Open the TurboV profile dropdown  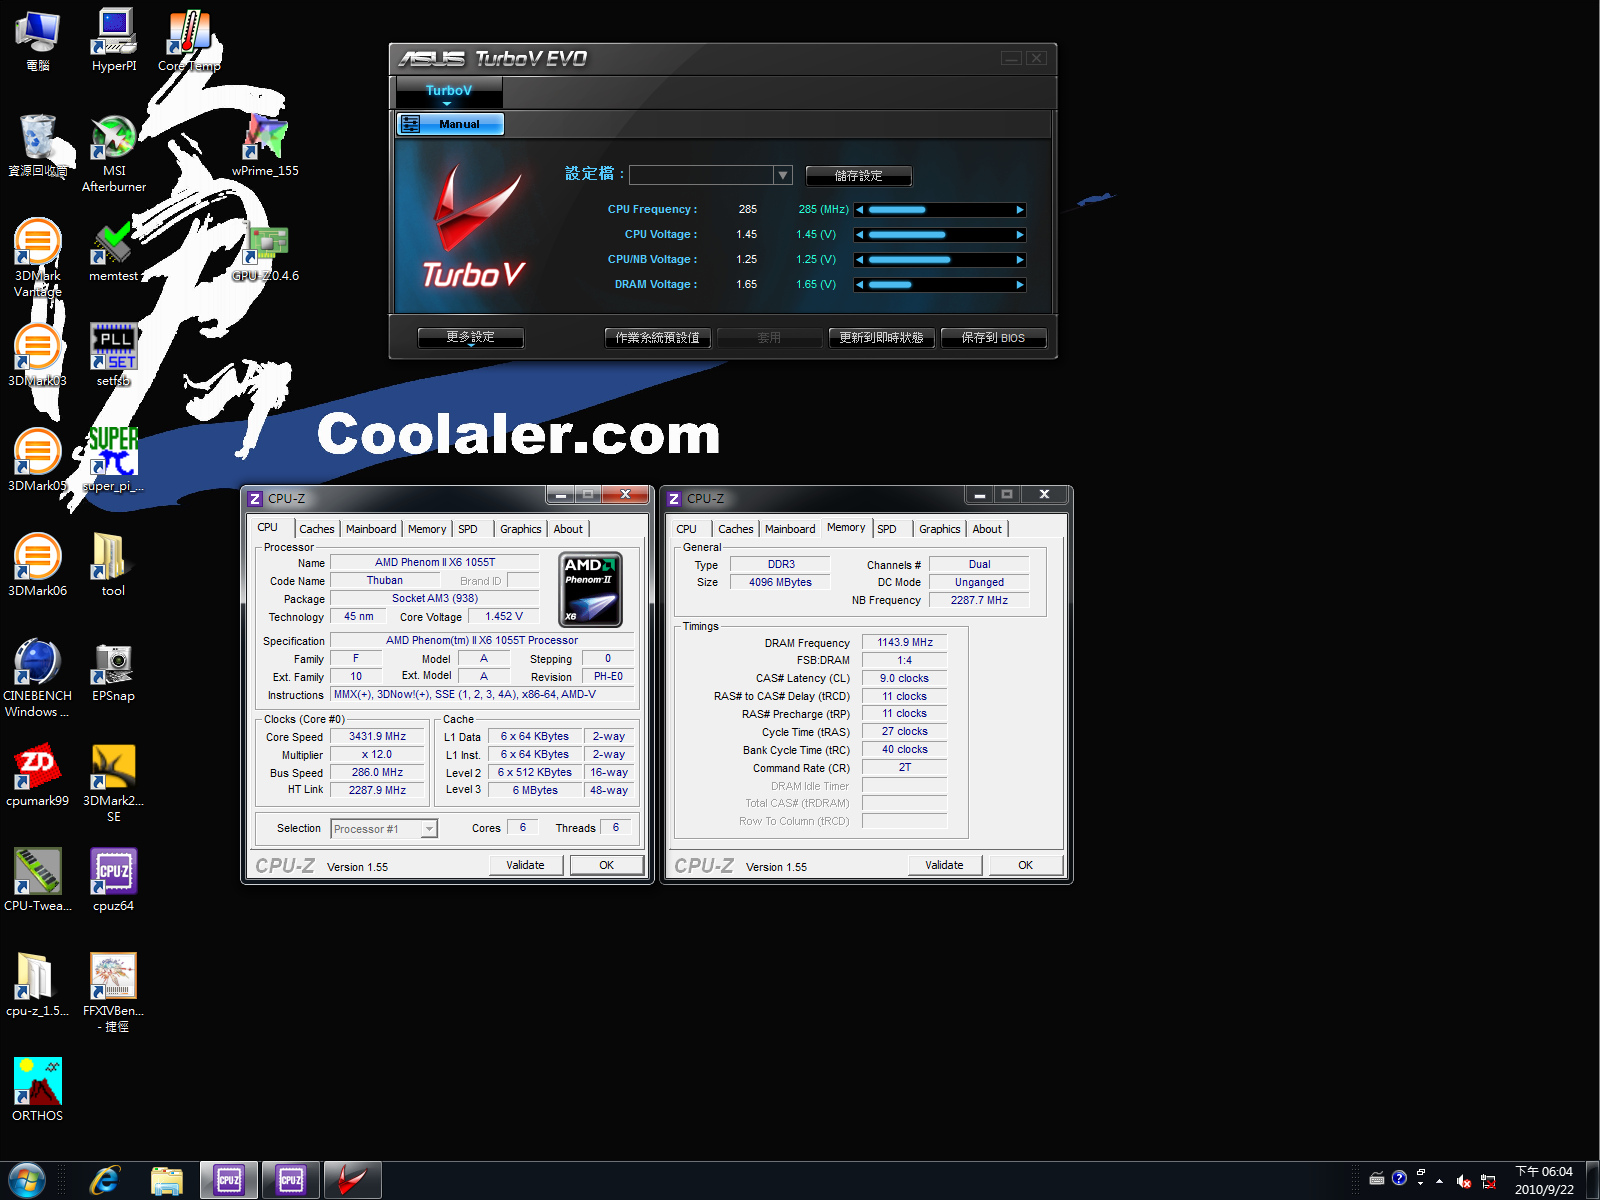pos(783,175)
